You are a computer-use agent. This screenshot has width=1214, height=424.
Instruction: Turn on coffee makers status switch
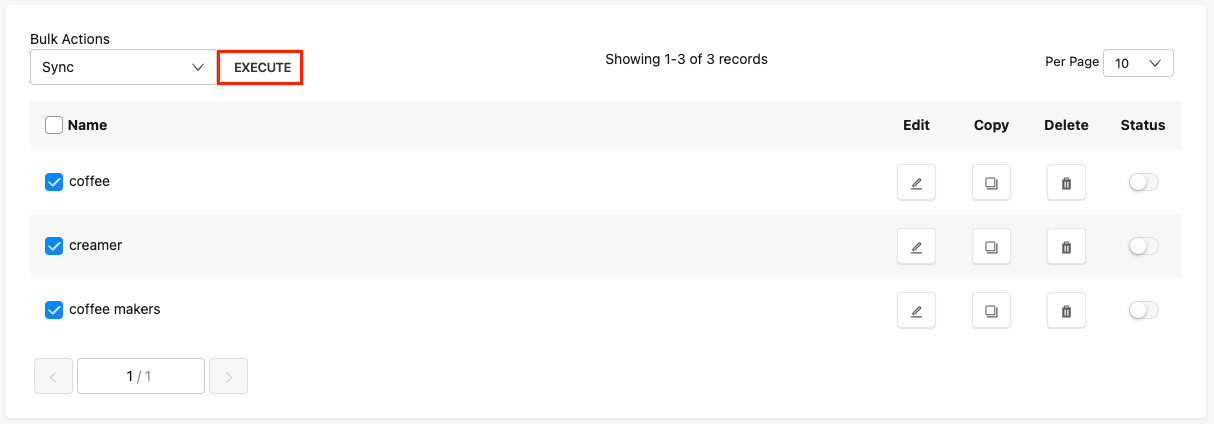1143,310
